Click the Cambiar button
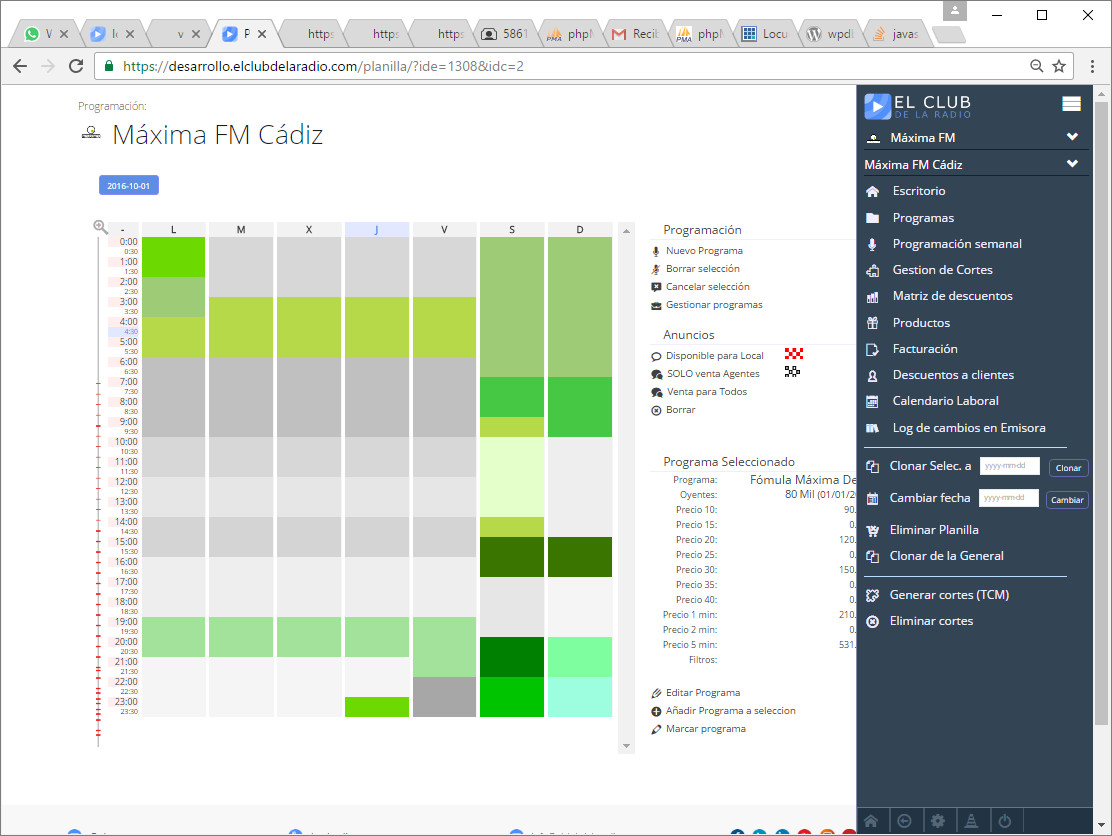The height and width of the screenshot is (836, 1112). [1067, 500]
